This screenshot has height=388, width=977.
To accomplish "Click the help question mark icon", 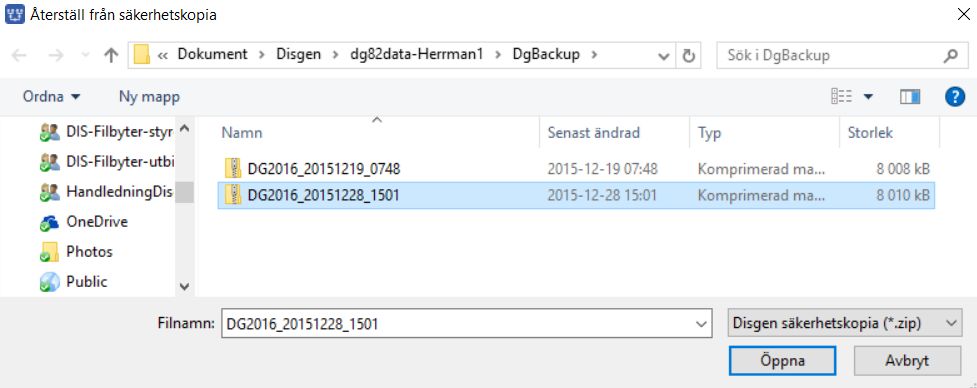I will (x=955, y=97).
